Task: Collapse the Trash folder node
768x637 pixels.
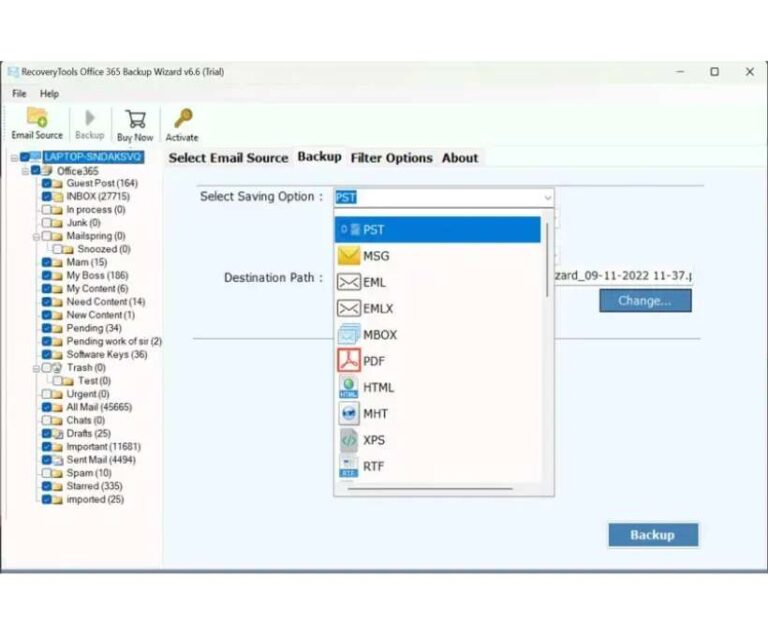Action: tap(36, 369)
